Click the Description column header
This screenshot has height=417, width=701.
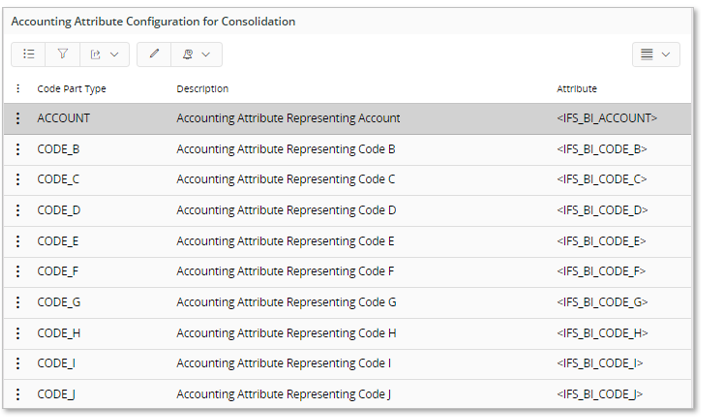pos(203,89)
